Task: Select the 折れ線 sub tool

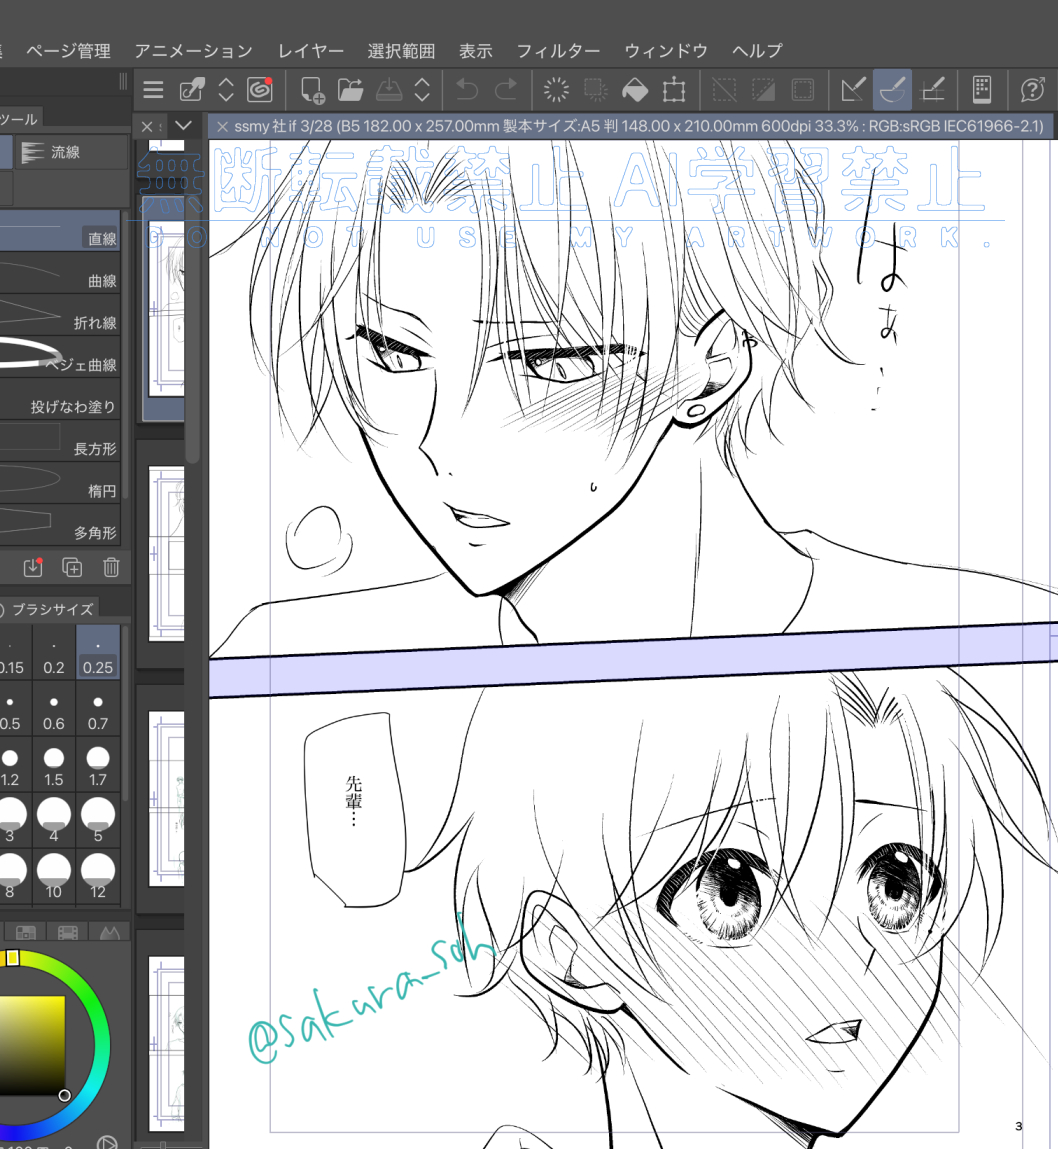Action: 60,315
